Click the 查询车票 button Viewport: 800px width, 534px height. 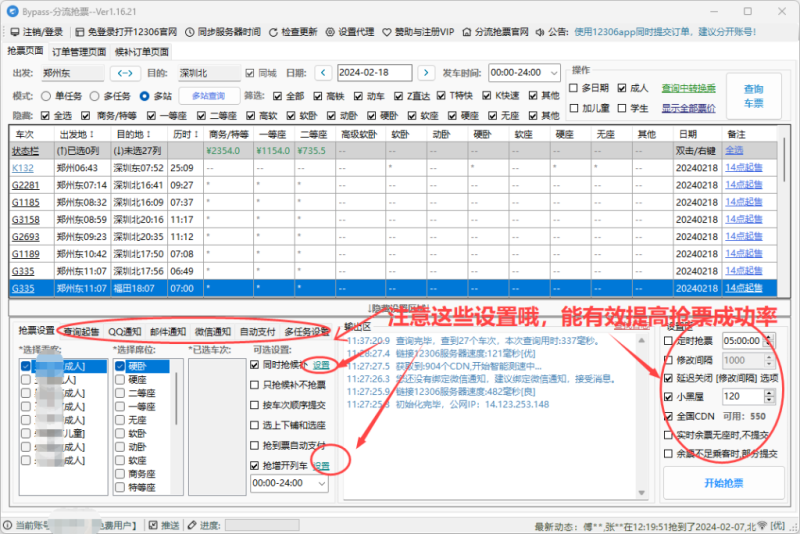coord(752,96)
